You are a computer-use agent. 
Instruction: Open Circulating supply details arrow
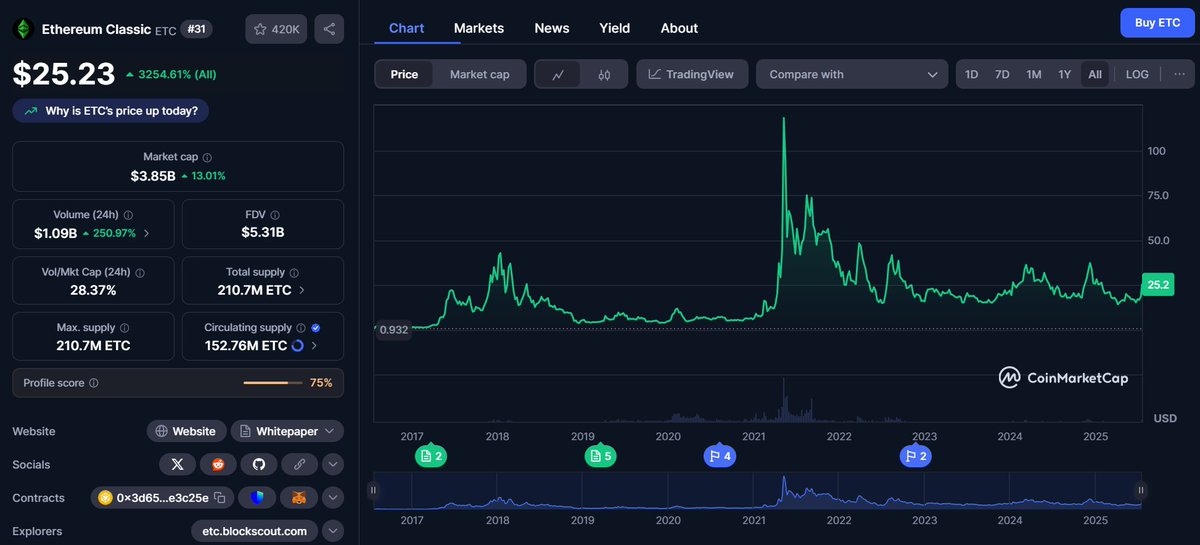coord(314,346)
